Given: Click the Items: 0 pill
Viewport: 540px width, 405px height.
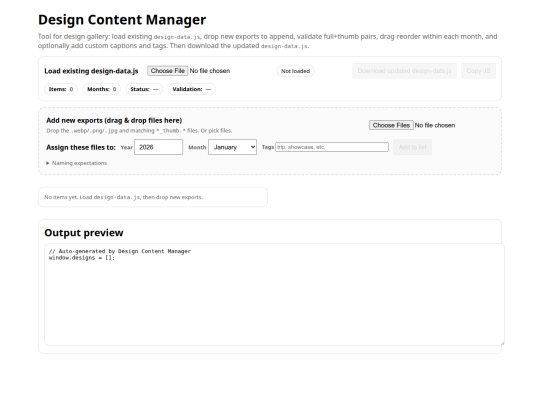Looking at the screenshot, I should [x=61, y=89].
